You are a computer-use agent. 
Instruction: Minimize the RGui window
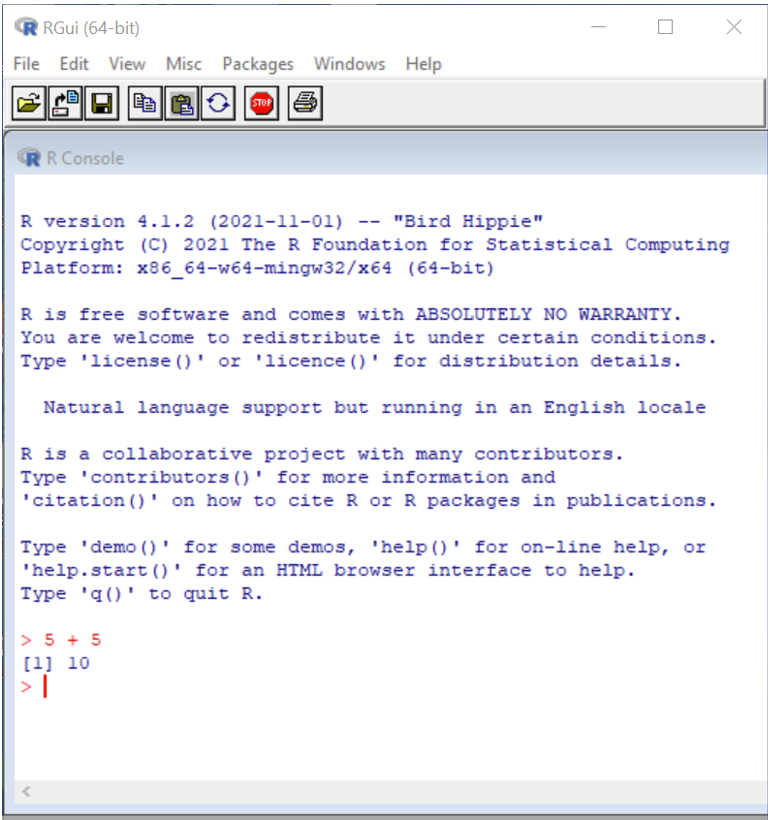(x=598, y=27)
